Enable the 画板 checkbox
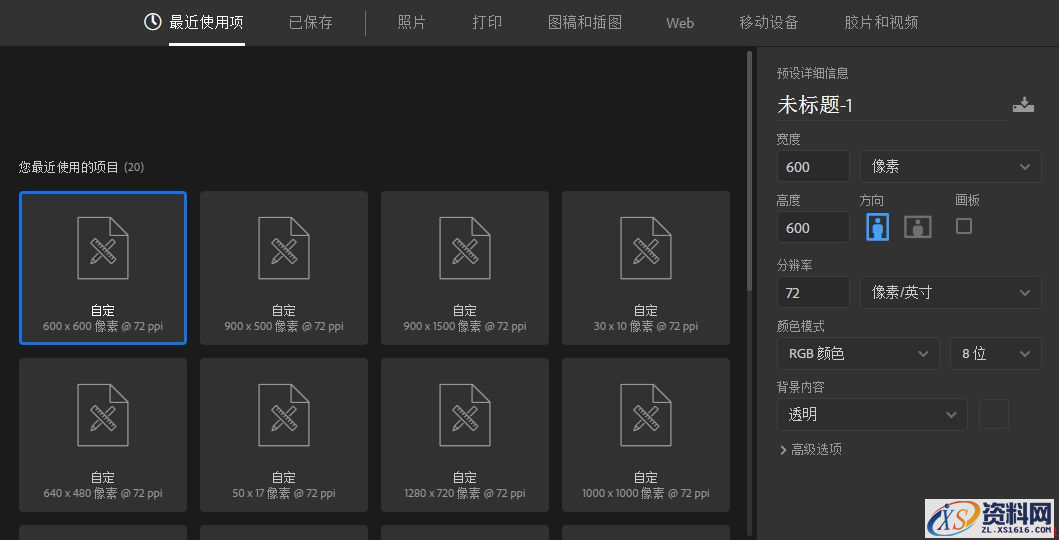 [964, 225]
